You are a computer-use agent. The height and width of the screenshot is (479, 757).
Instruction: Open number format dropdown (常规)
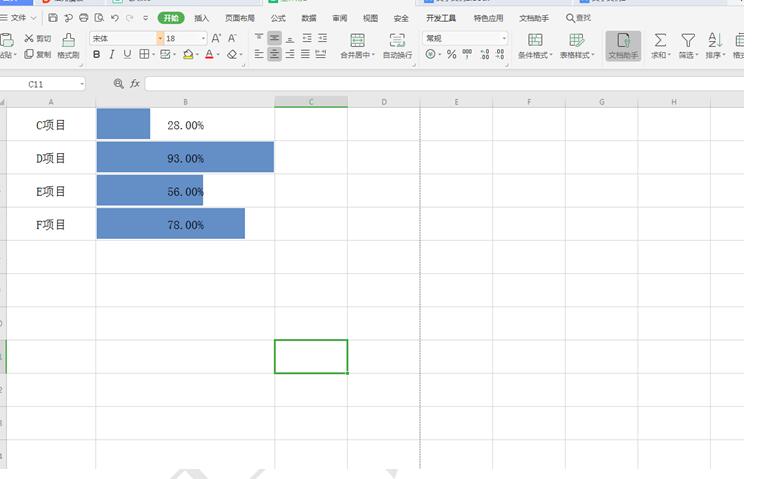[504, 38]
